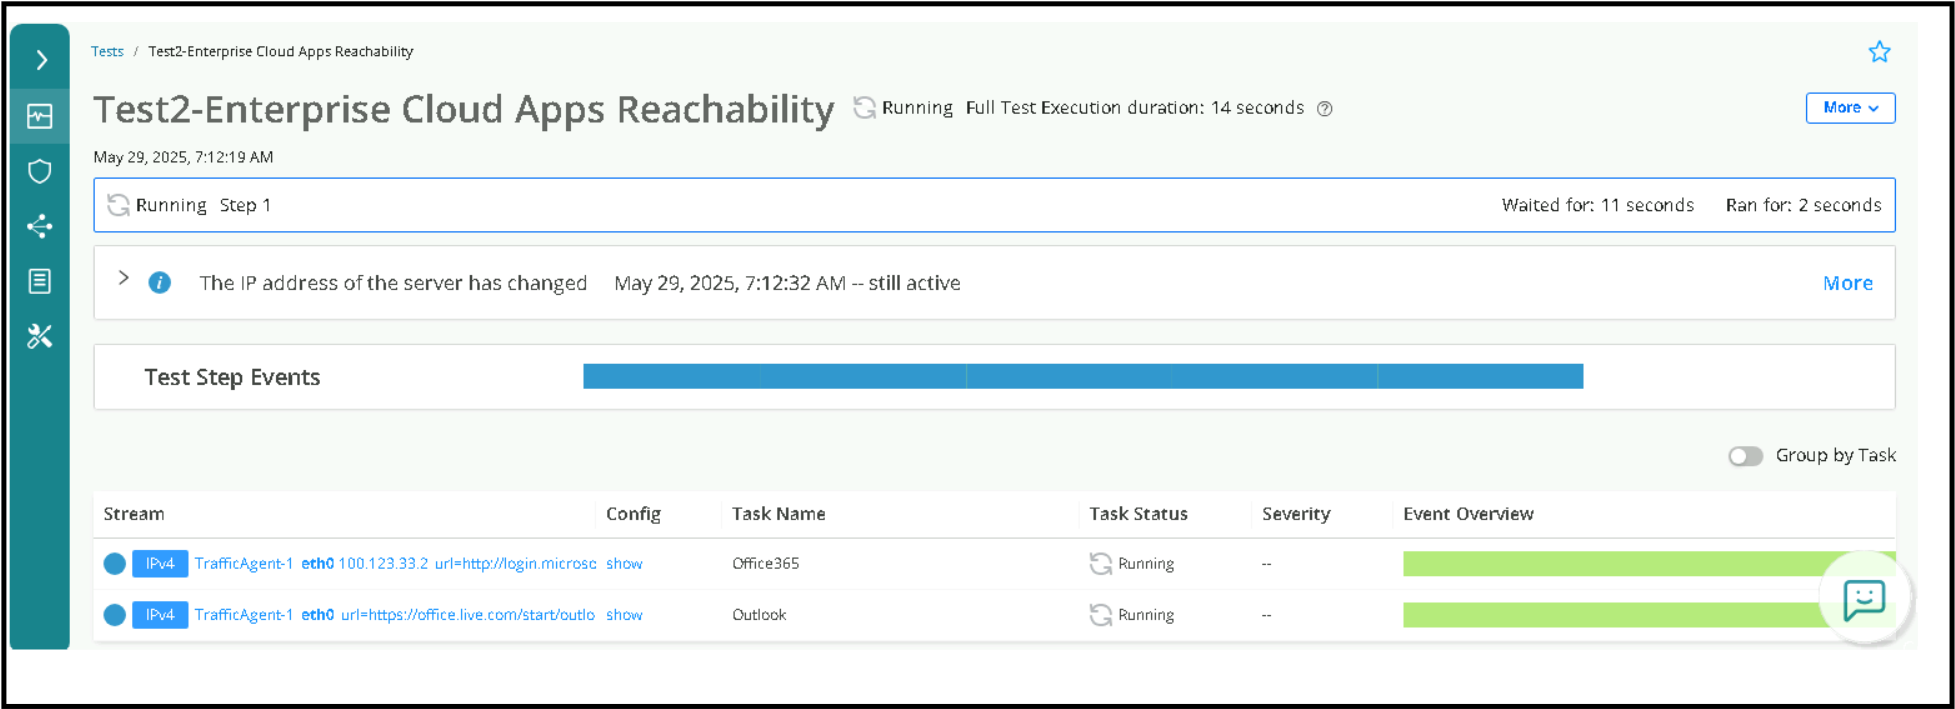Enable the Group by Task toggle

point(1745,456)
